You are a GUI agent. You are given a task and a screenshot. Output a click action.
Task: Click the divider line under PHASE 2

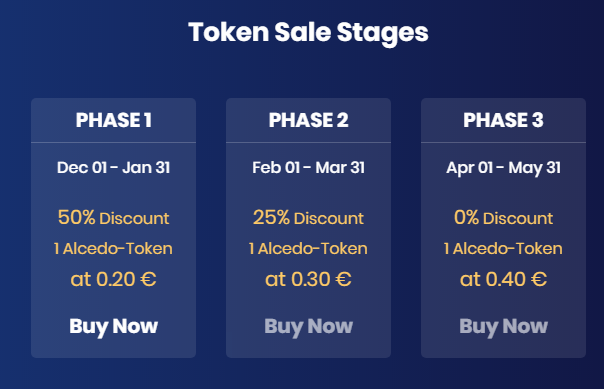click(309, 143)
